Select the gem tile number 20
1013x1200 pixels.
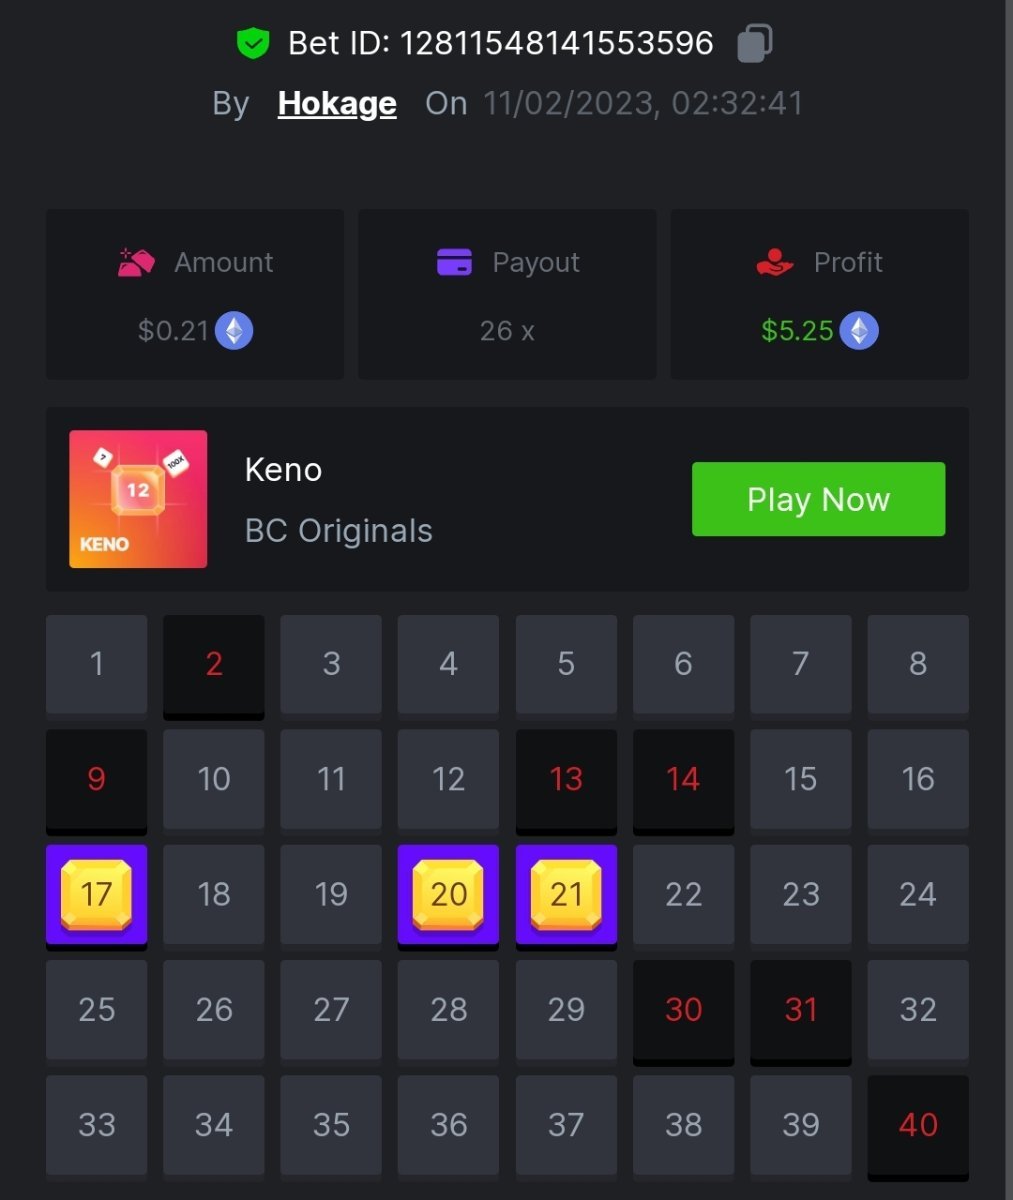(x=448, y=895)
